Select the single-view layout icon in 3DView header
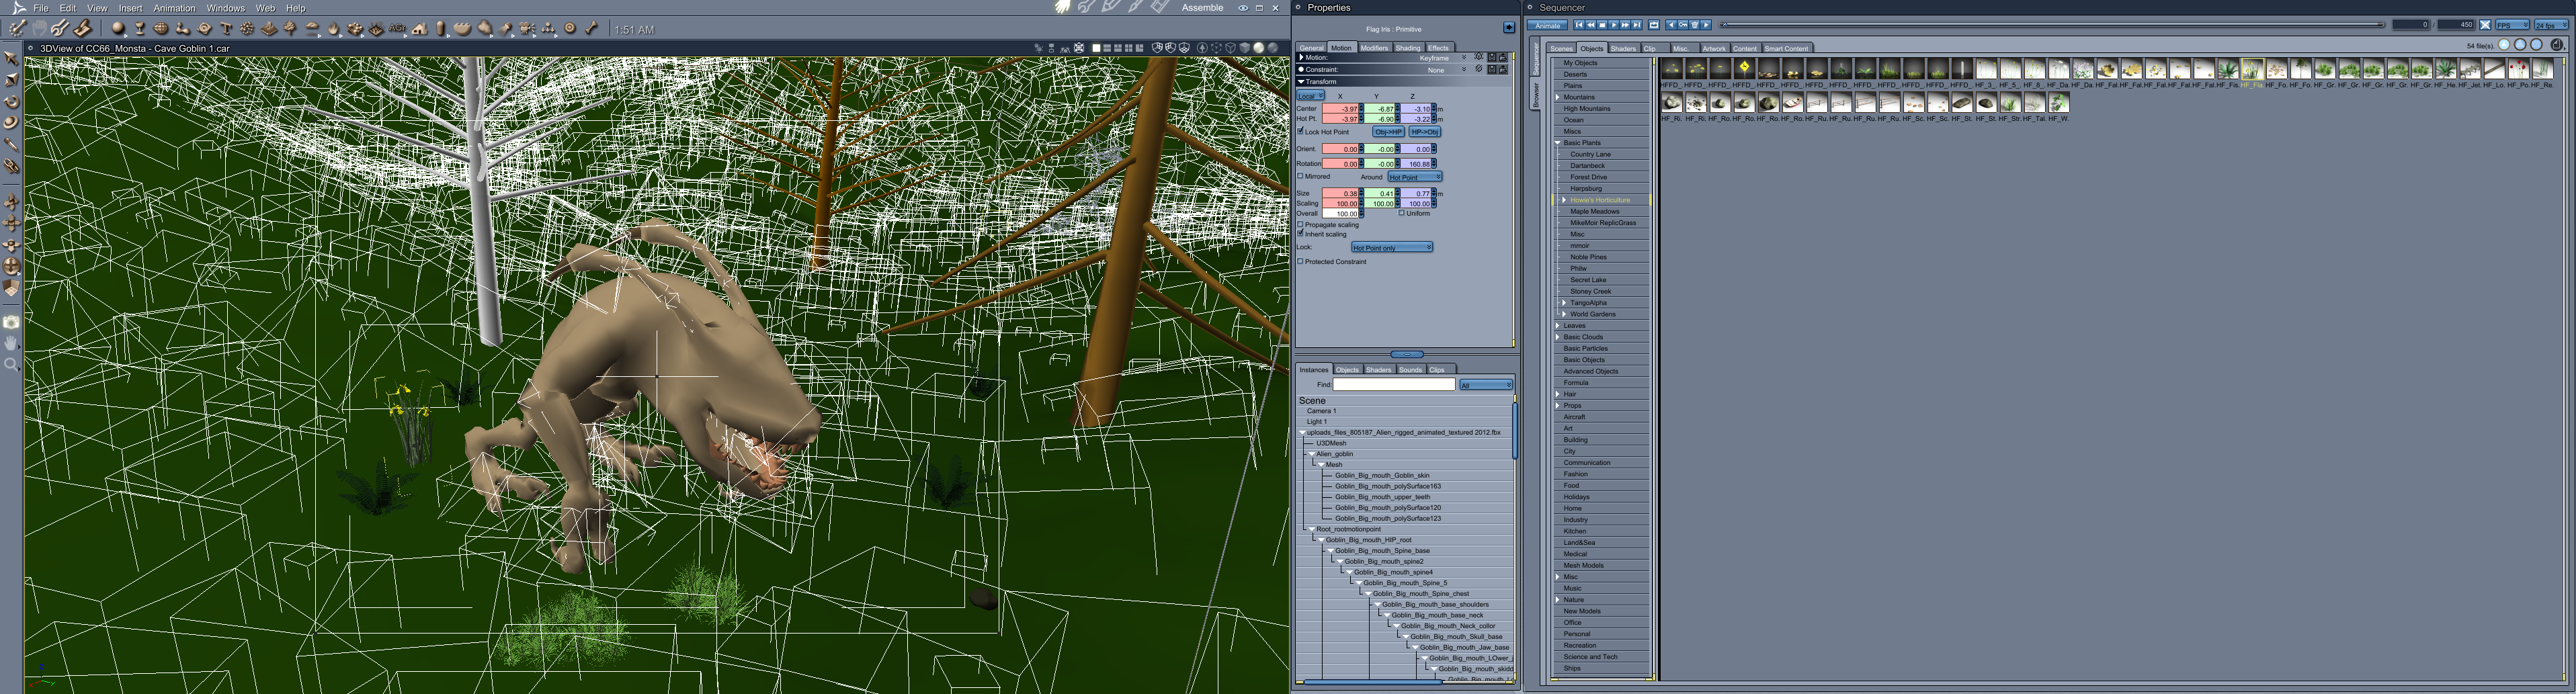Image resolution: width=2576 pixels, height=694 pixels. pos(1096,47)
